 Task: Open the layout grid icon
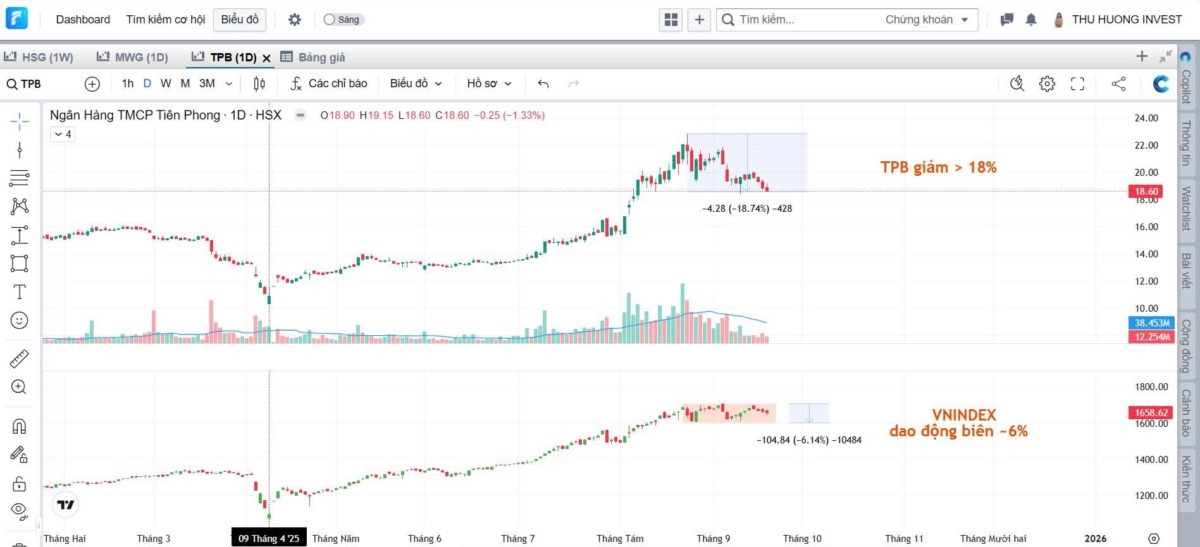[x=671, y=19]
